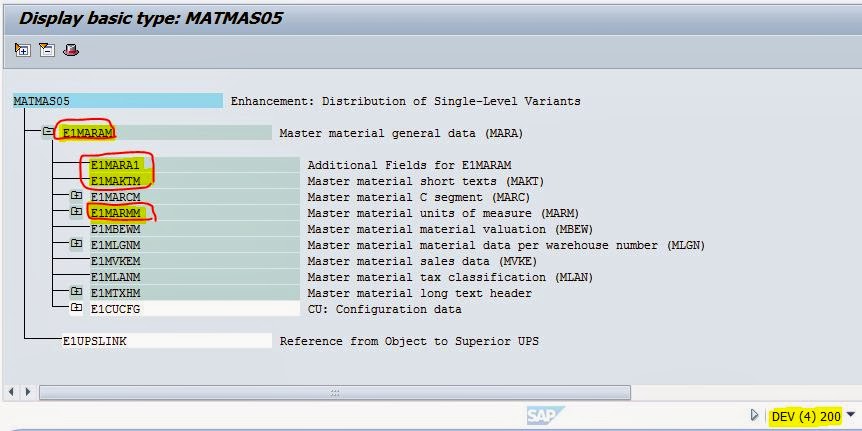862x431 pixels.
Task: Select the E1MAKTM short texts segment
Action: pyautogui.click(x=116, y=181)
